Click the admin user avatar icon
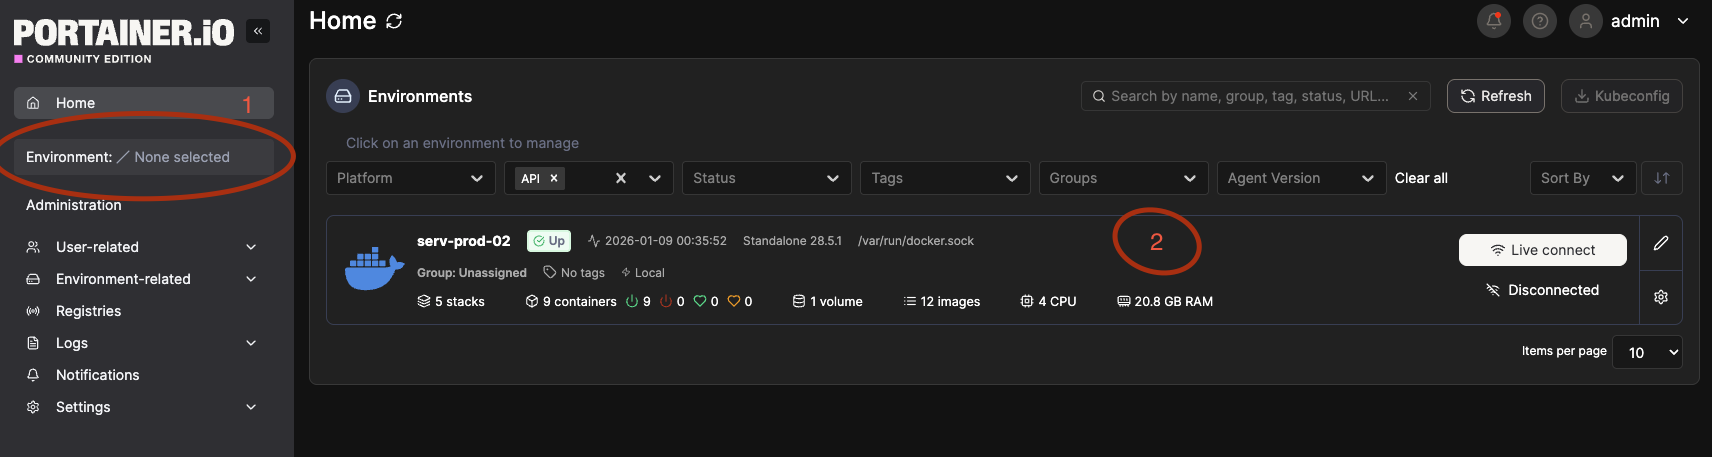The height and width of the screenshot is (457, 1712). point(1586,21)
